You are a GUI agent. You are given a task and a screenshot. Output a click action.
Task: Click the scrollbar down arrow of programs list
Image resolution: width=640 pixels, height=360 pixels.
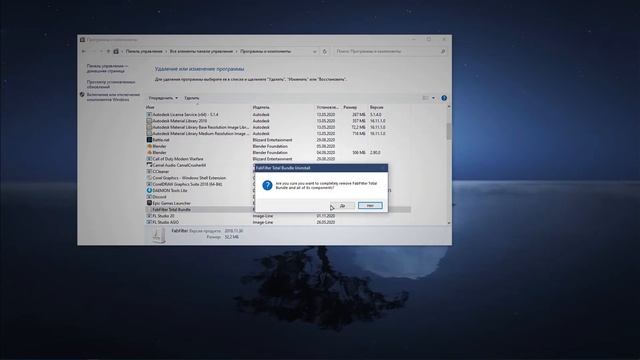[449, 223]
